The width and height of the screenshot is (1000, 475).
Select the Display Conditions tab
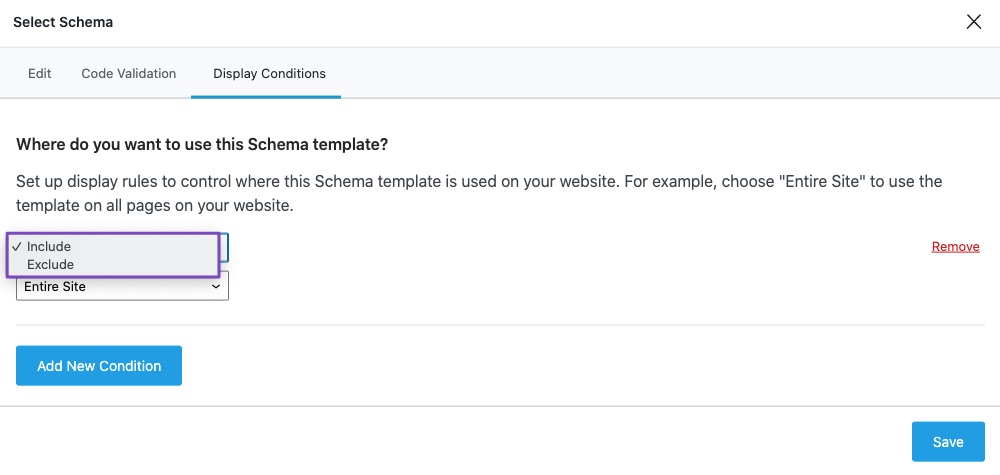pos(269,74)
